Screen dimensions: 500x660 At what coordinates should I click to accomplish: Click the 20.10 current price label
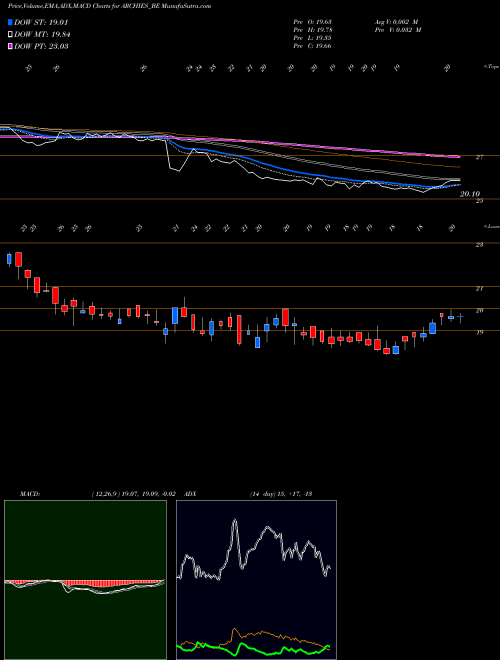[470, 194]
